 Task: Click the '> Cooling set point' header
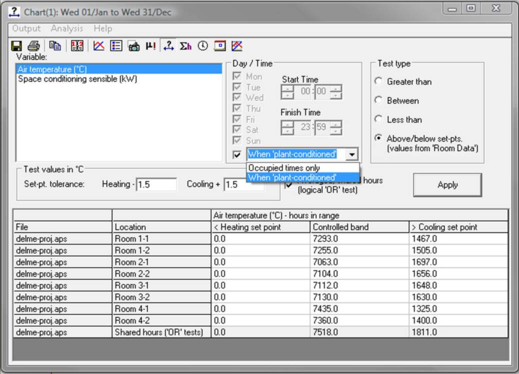pyautogui.click(x=458, y=227)
